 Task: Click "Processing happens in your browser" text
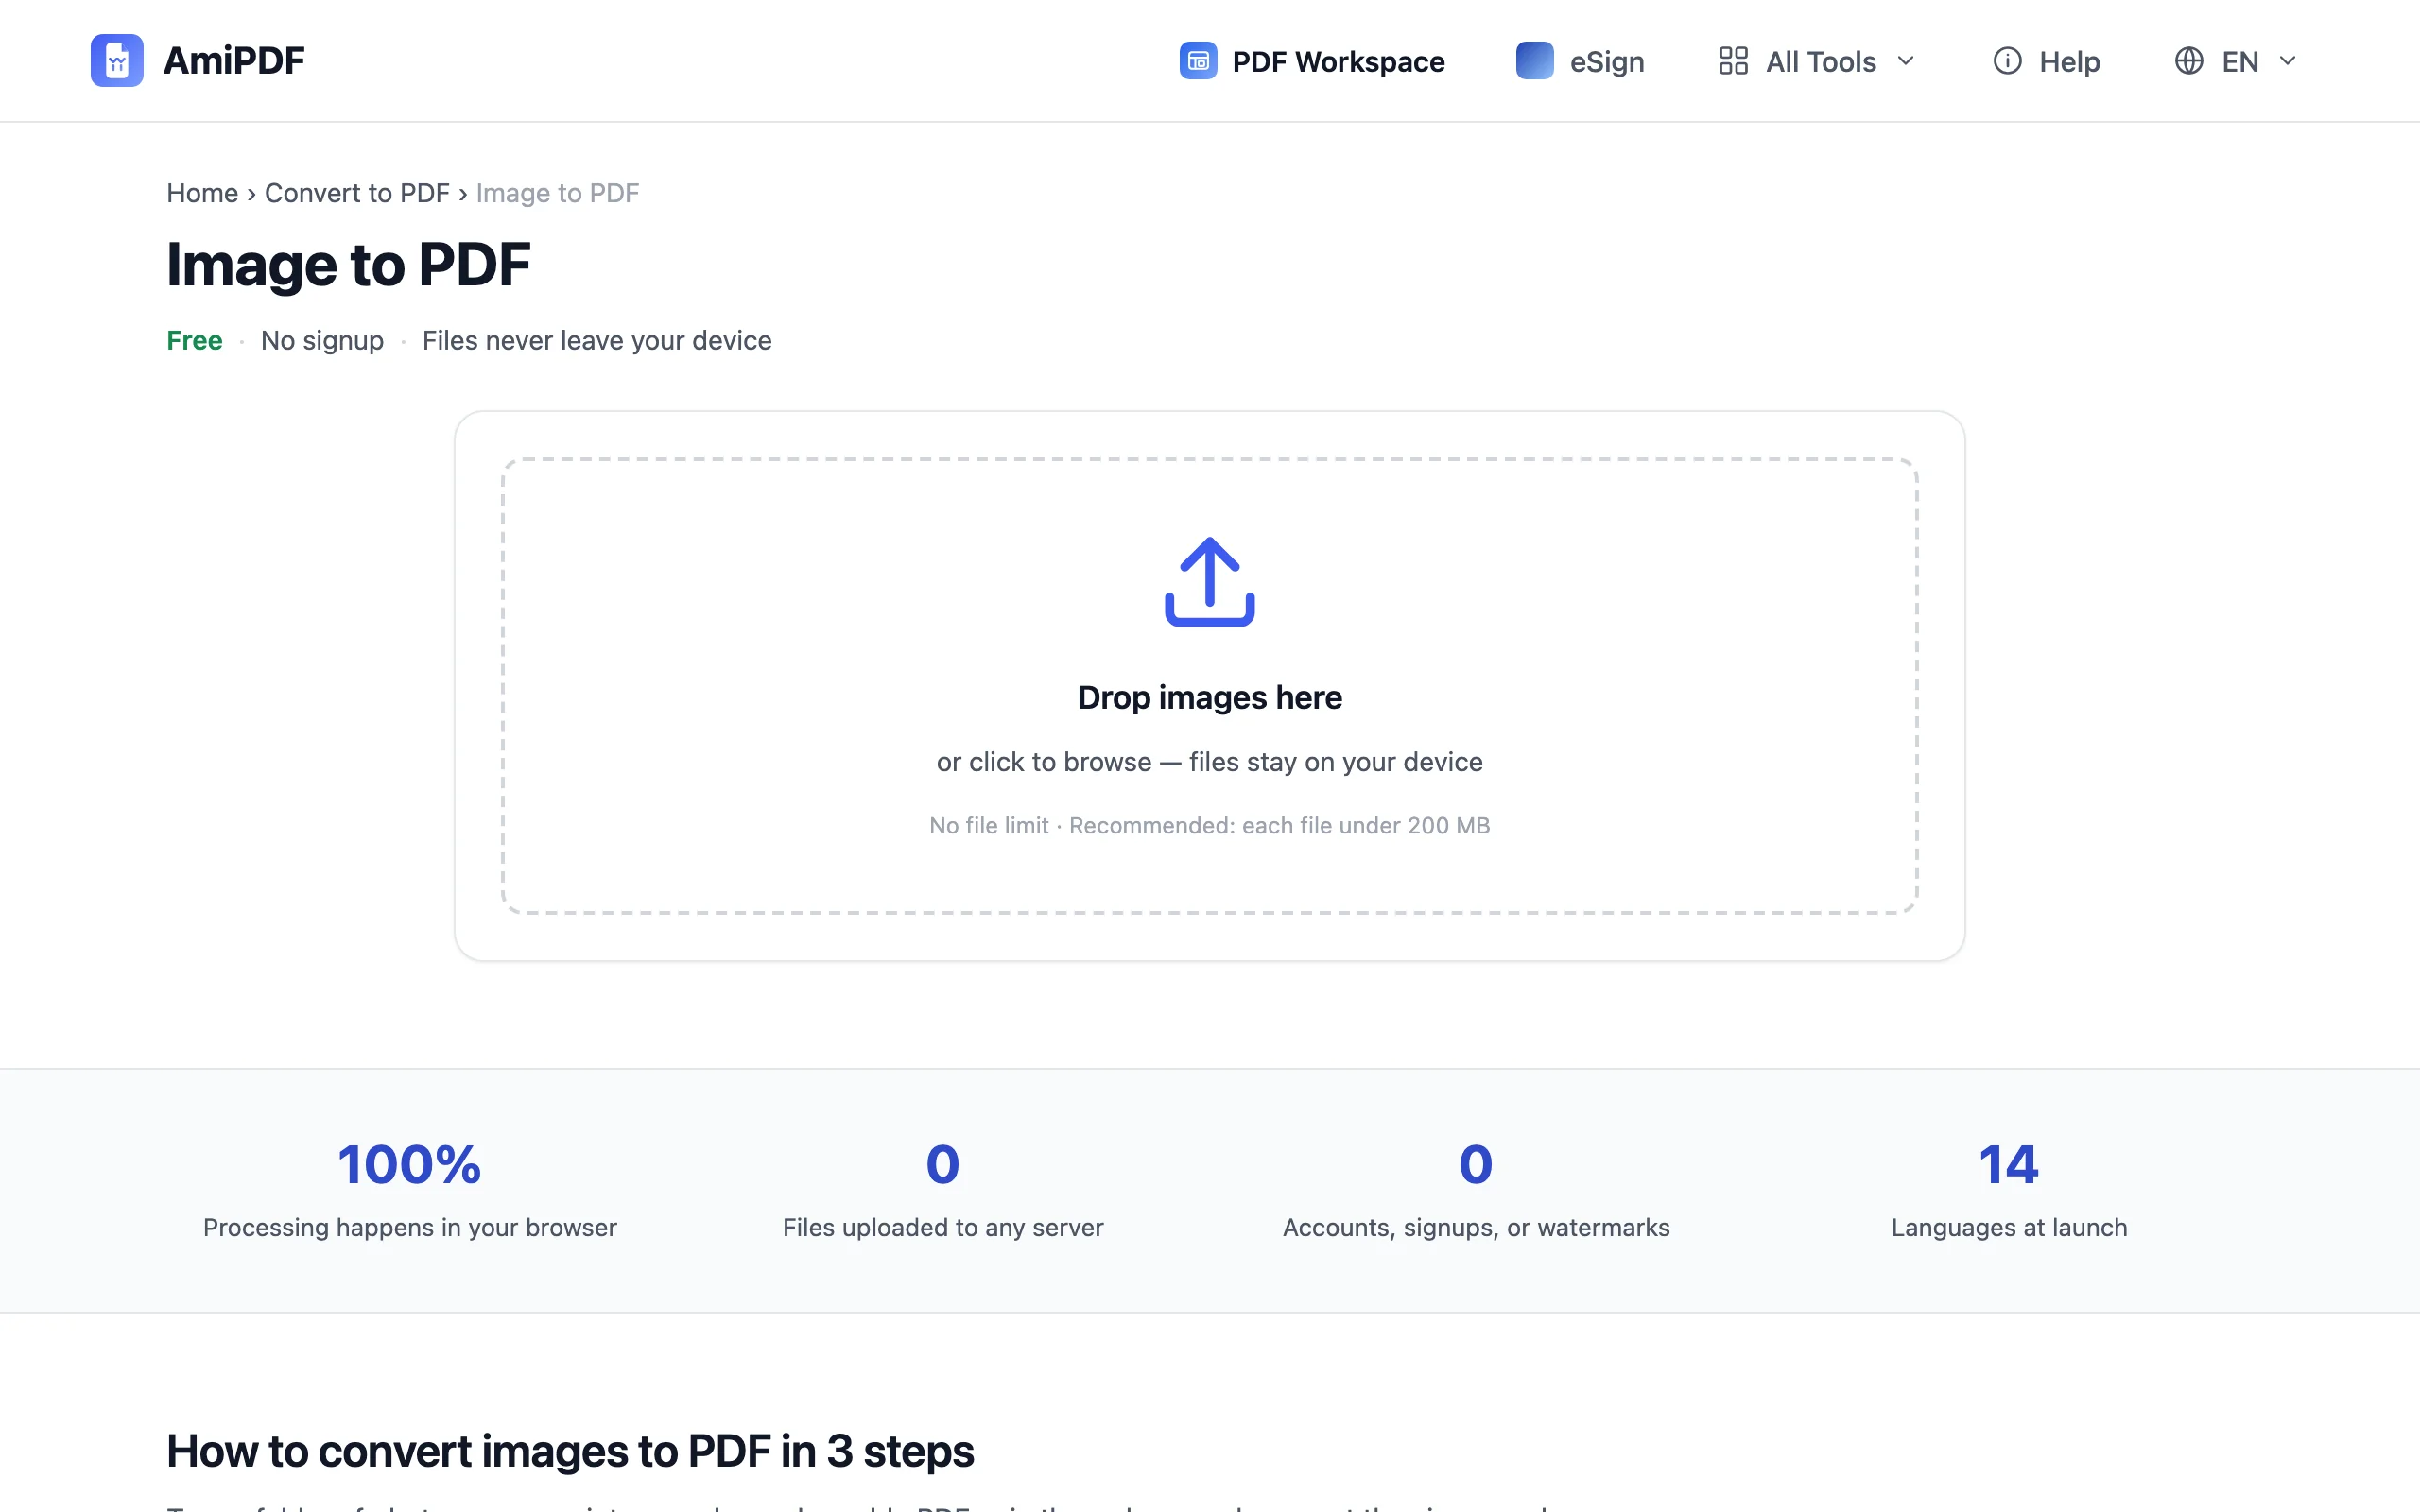[x=410, y=1228]
